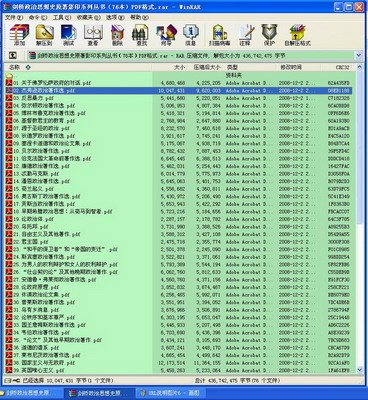Select the file row numbered 21
The width and height of the screenshot is (368, 400).
pyautogui.click(x=178, y=234)
